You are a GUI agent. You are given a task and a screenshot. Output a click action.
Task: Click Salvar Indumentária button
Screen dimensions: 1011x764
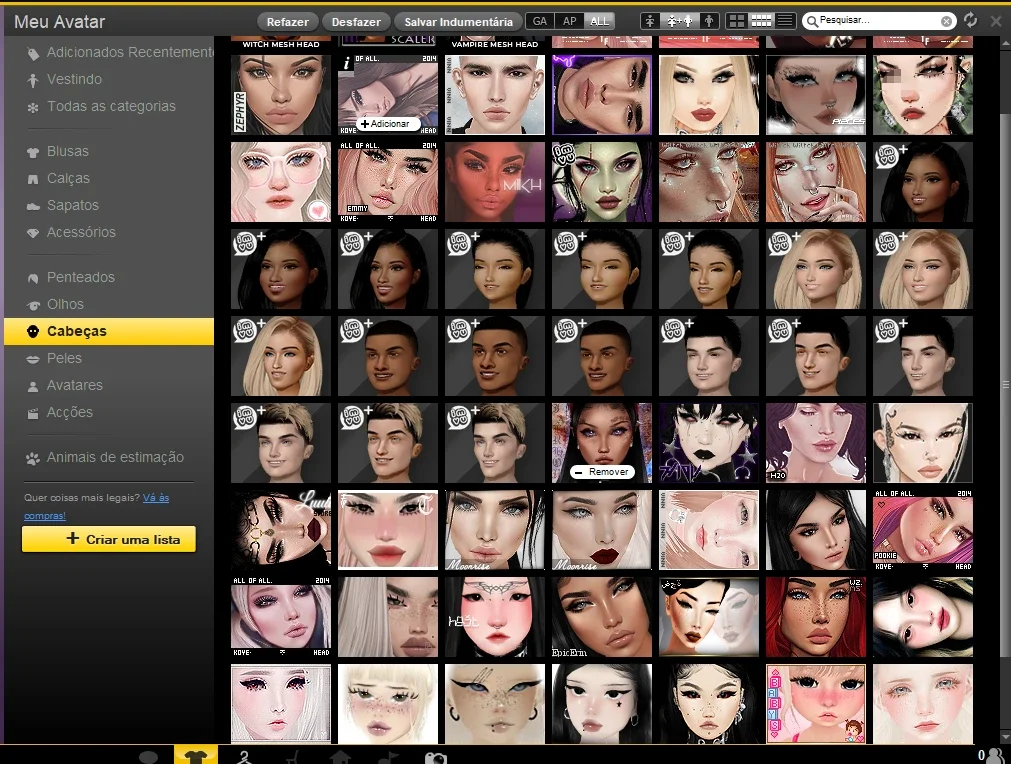click(458, 21)
